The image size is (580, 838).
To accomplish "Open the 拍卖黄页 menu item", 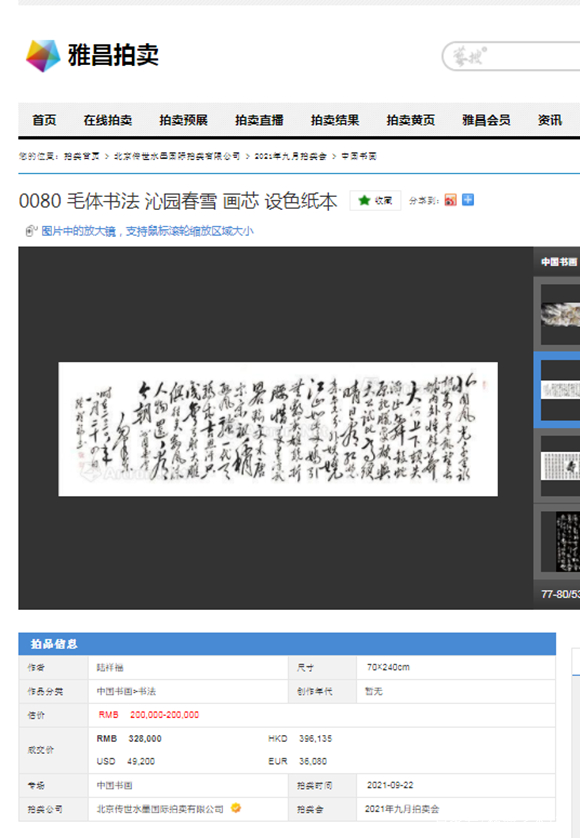I will coord(411,120).
